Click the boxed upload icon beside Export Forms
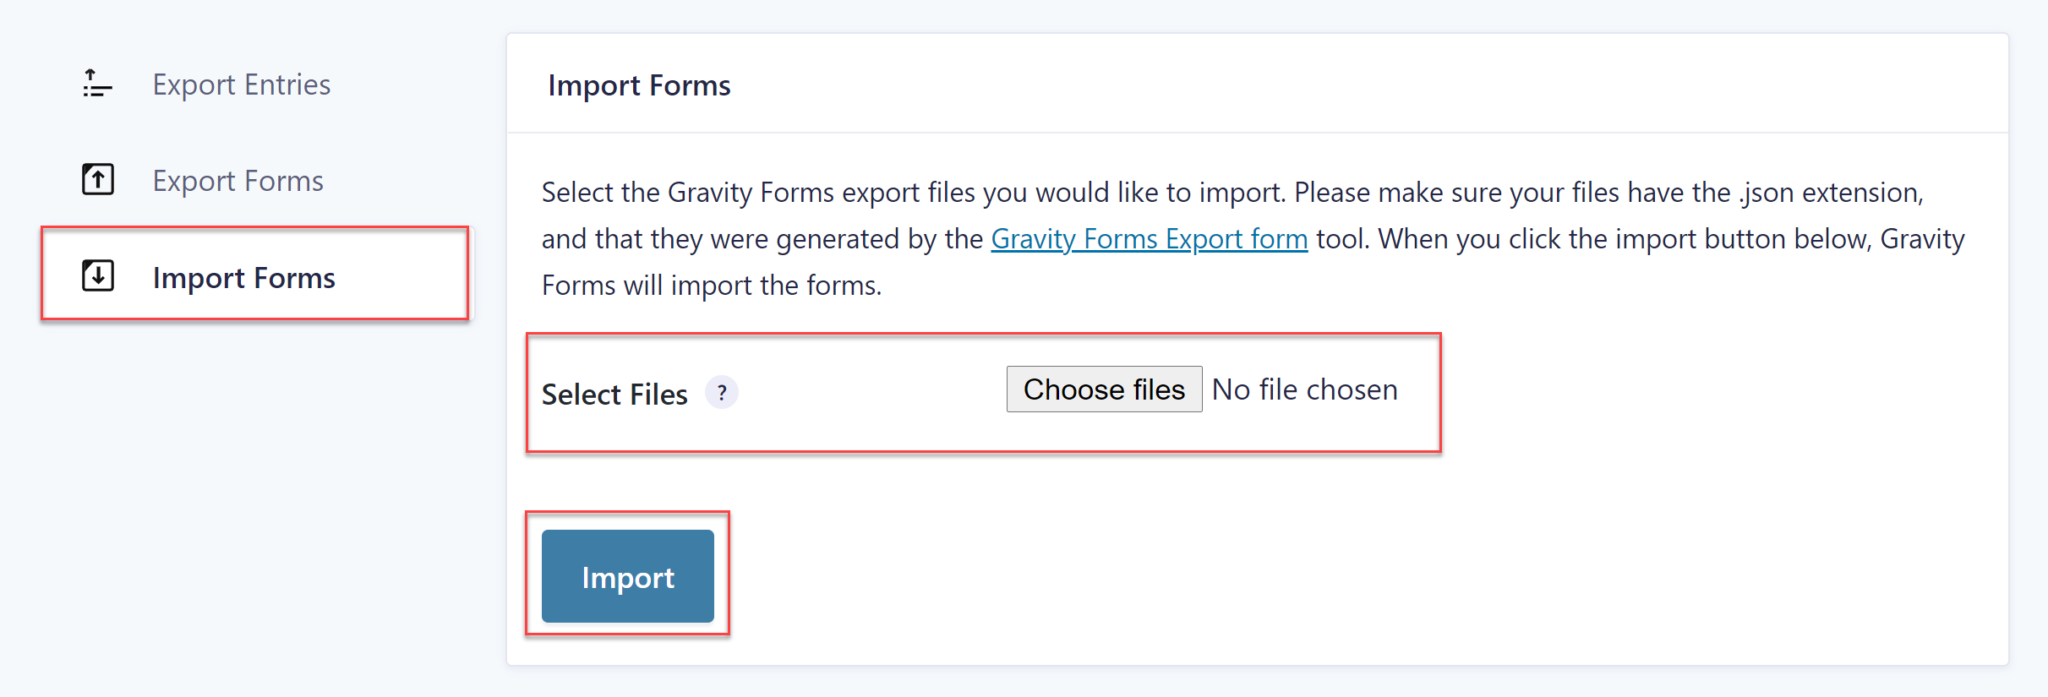The width and height of the screenshot is (2048, 697). [x=97, y=180]
